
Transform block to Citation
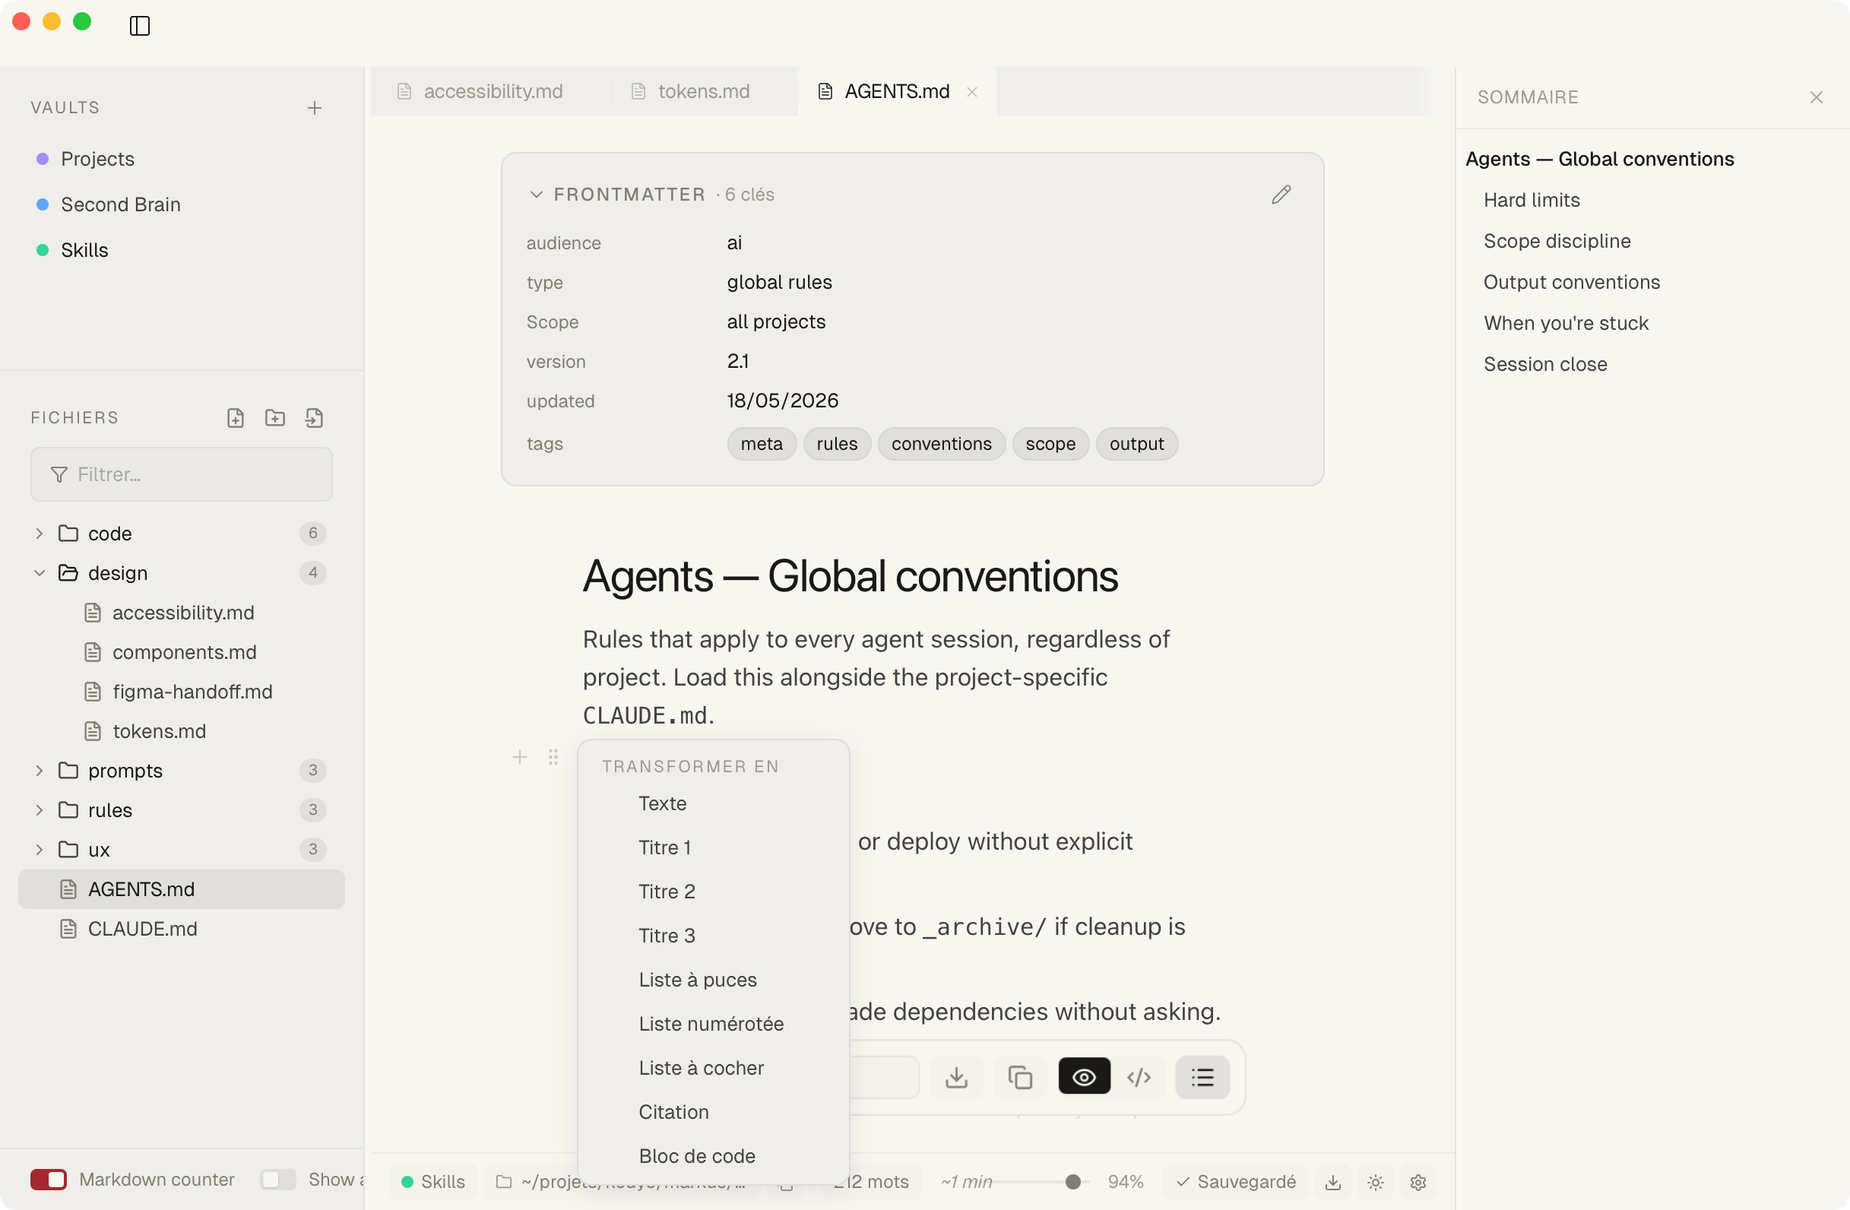coord(713,1112)
